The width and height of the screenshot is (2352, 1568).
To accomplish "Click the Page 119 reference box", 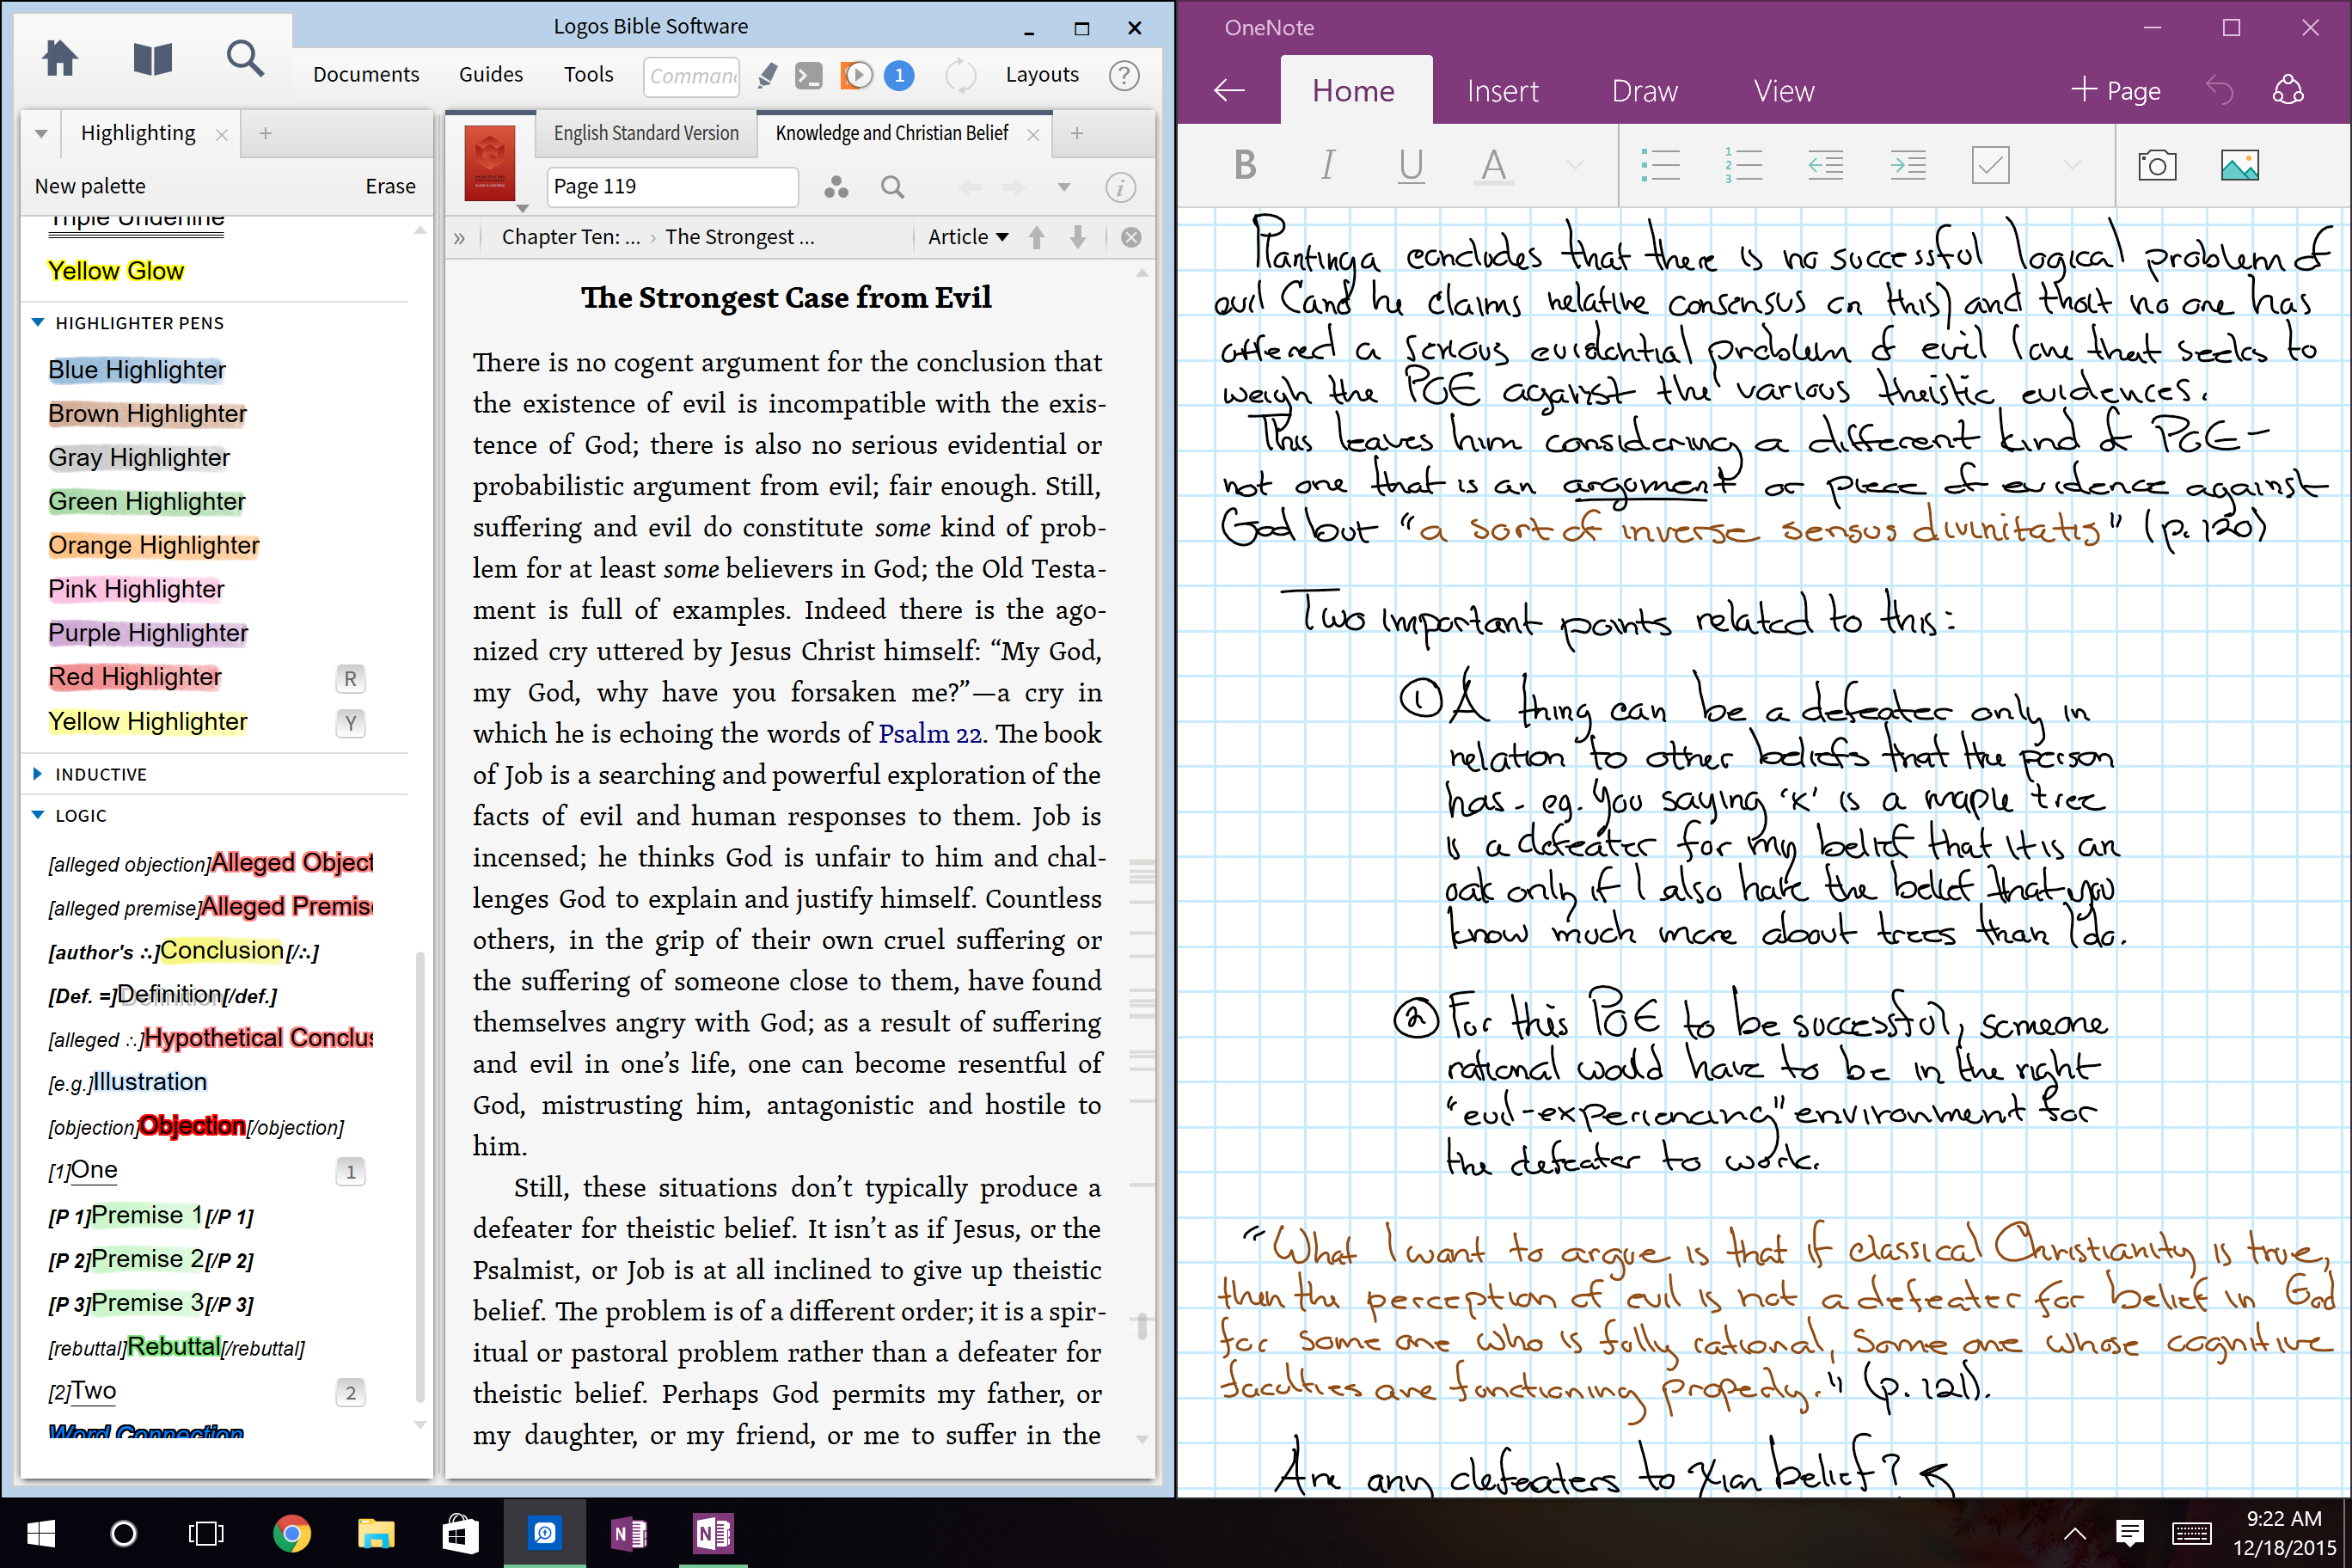I will coord(672,187).
